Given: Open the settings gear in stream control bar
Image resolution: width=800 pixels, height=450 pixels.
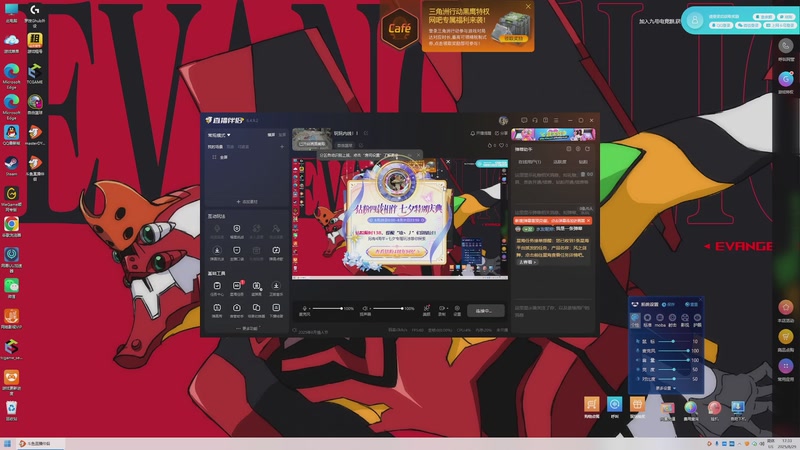Looking at the screenshot, I should coord(457,310).
